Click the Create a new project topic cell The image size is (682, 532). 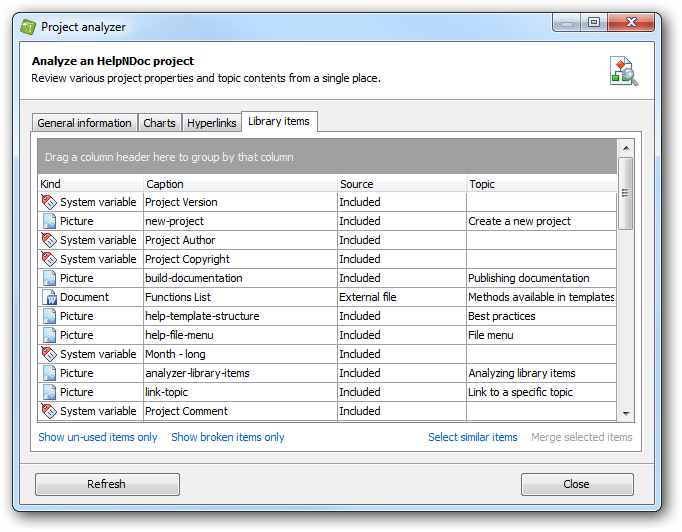(x=542, y=221)
